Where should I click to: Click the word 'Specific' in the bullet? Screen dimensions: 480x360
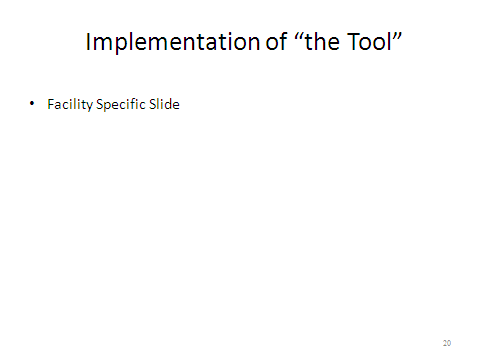coord(121,104)
